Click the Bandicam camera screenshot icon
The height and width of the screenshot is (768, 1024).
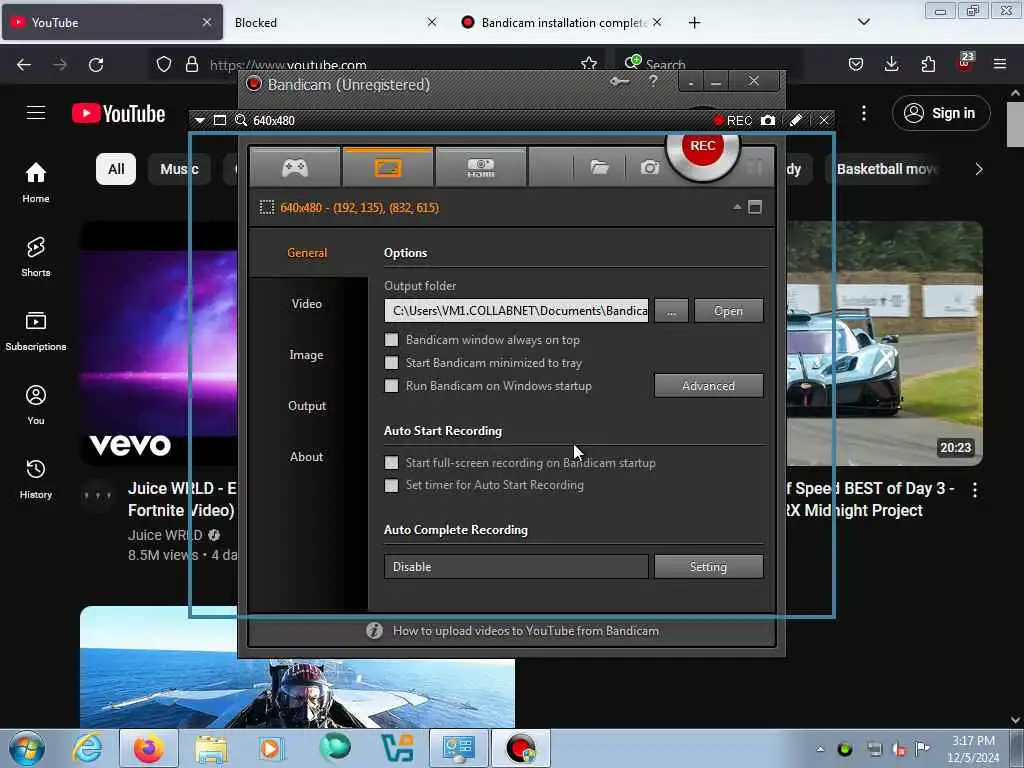pyautogui.click(x=650, y=168)
